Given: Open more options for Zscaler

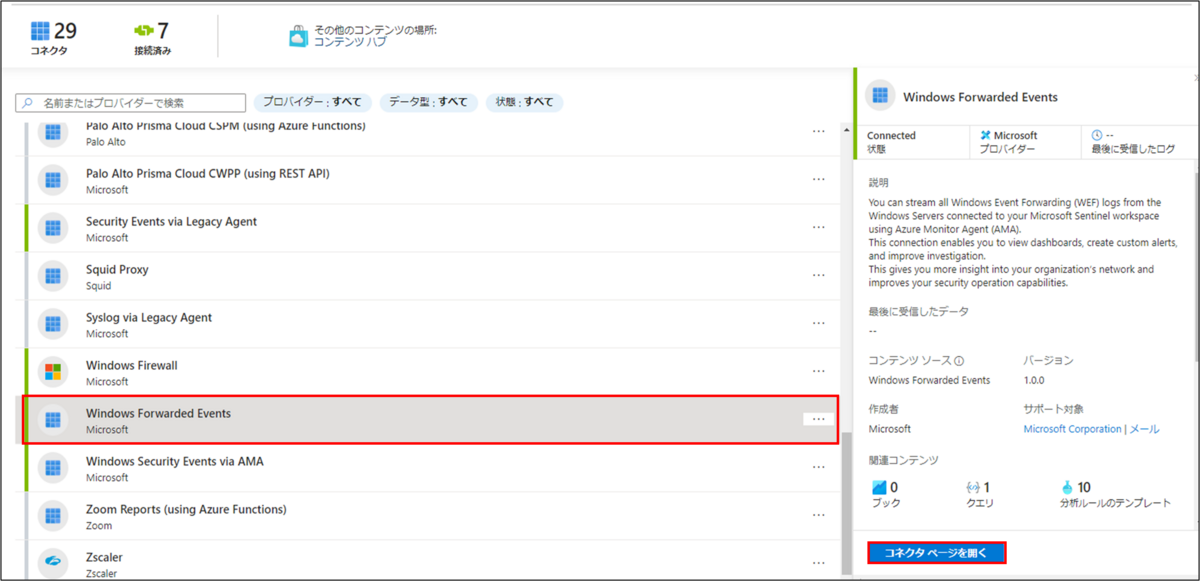Looking at the screenshot, I should tap(819, 563).
